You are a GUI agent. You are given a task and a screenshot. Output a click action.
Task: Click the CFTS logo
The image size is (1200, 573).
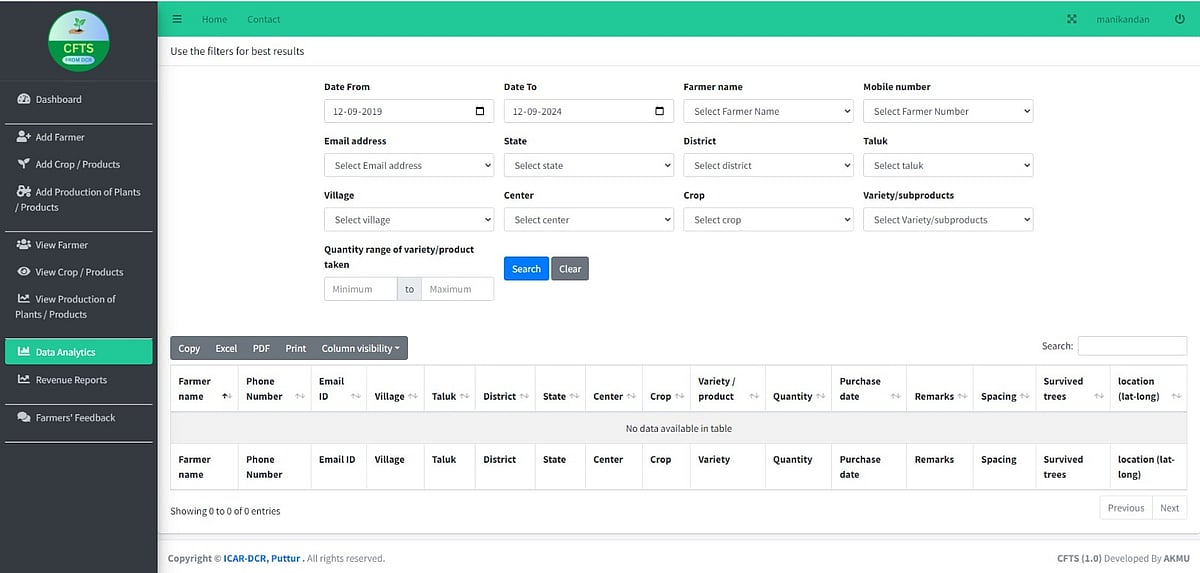coord(78,41)
